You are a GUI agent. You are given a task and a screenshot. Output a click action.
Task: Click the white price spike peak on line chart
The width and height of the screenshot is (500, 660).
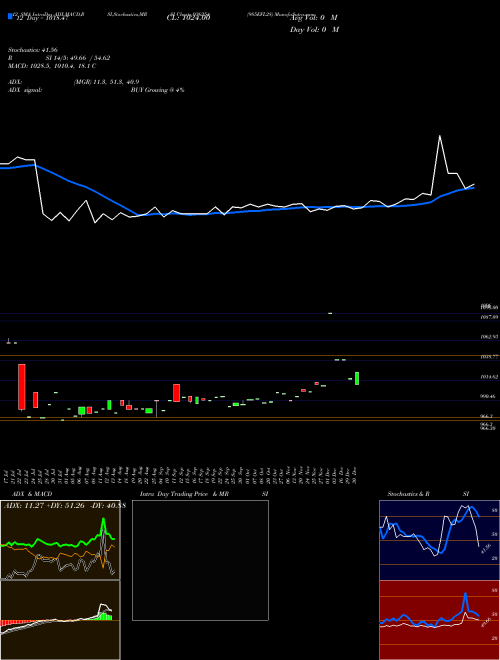point(440,136)
